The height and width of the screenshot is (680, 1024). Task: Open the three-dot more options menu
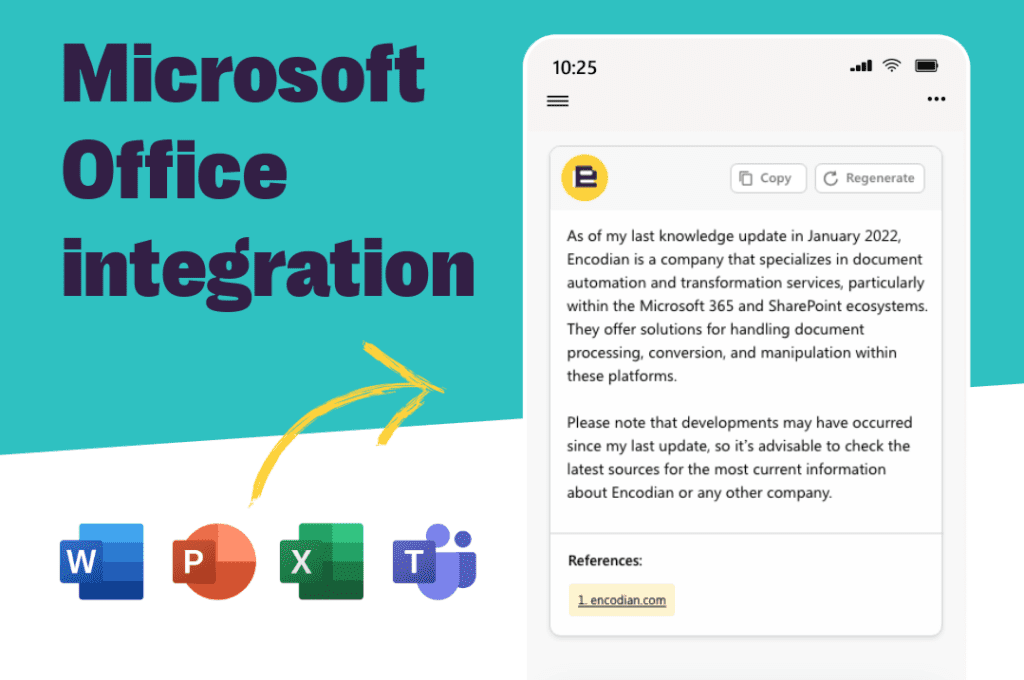click(936, 99)
